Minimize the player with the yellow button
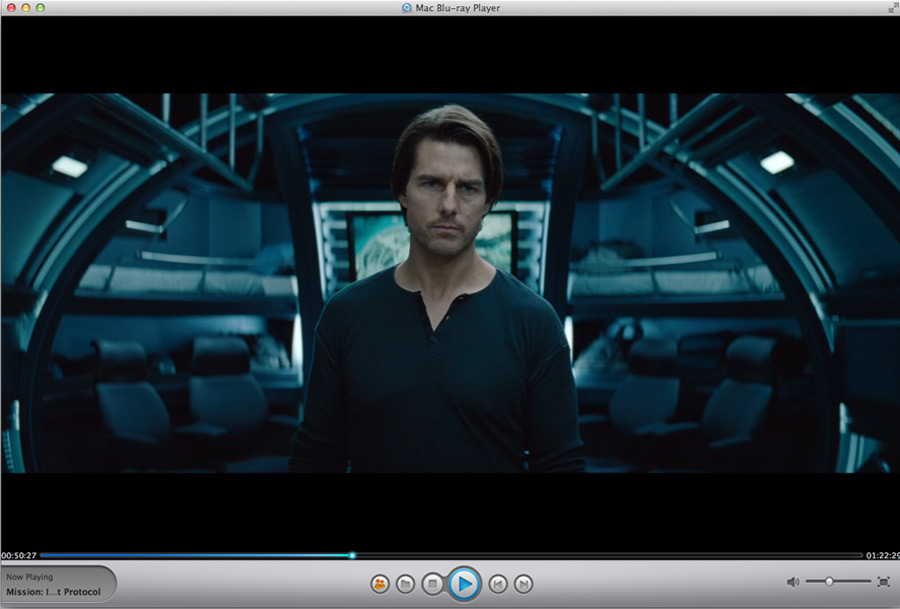Viewport: 900px width, 609px height. 26,8
